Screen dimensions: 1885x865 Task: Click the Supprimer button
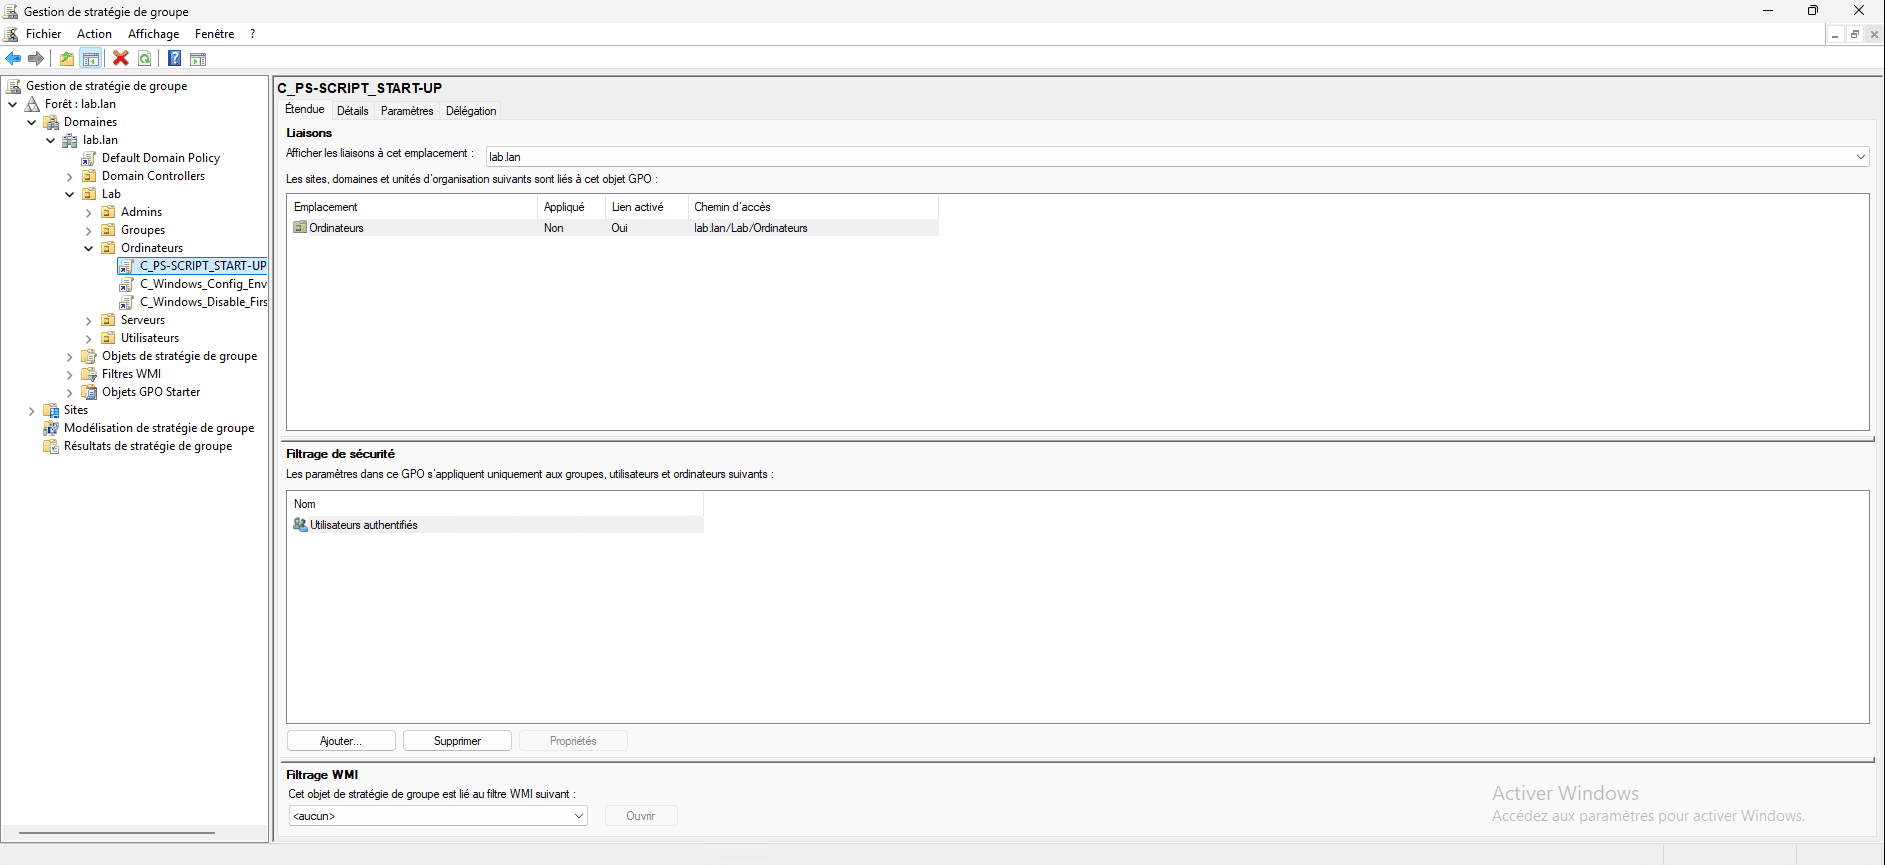(457, 741)
